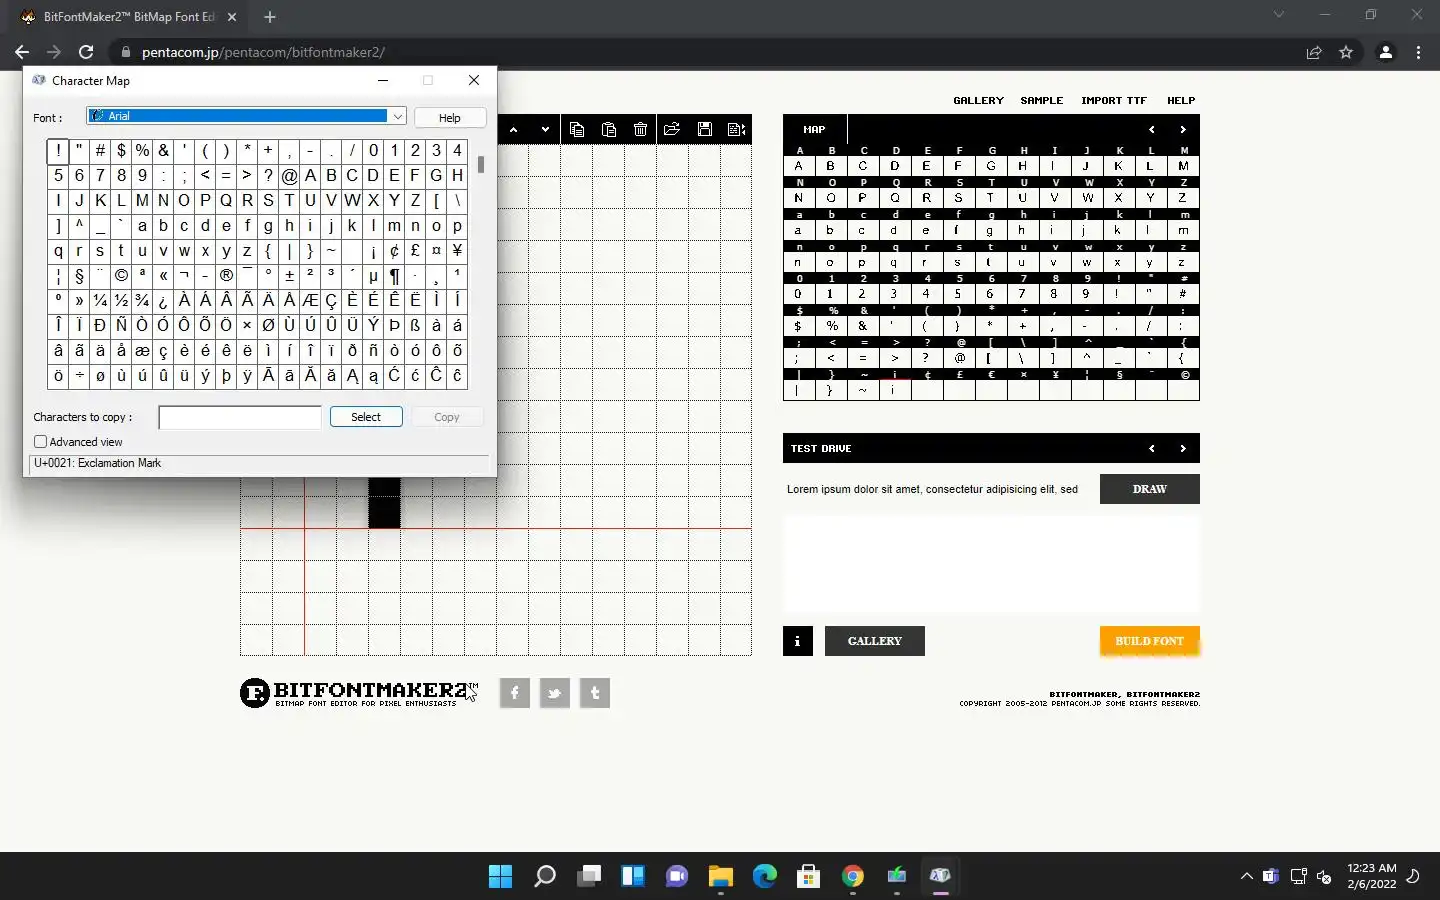Click the Character Map scrollbar thumb

[481, 164]
